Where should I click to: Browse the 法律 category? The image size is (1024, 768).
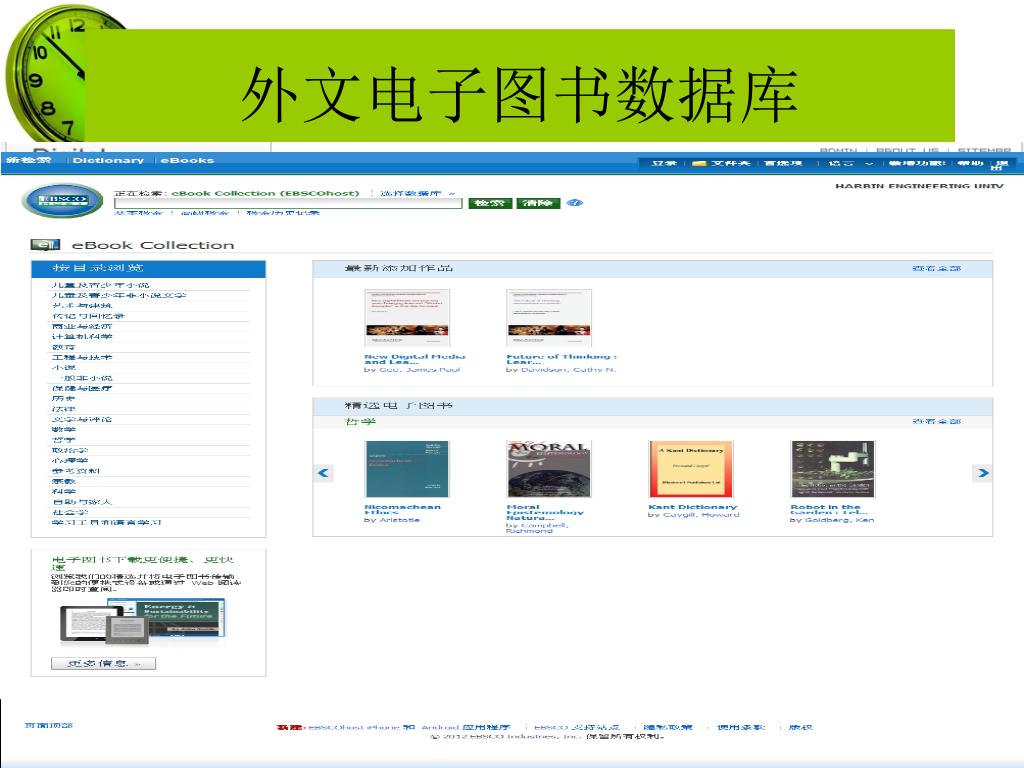pyautogui.click(x=64, y=409)
